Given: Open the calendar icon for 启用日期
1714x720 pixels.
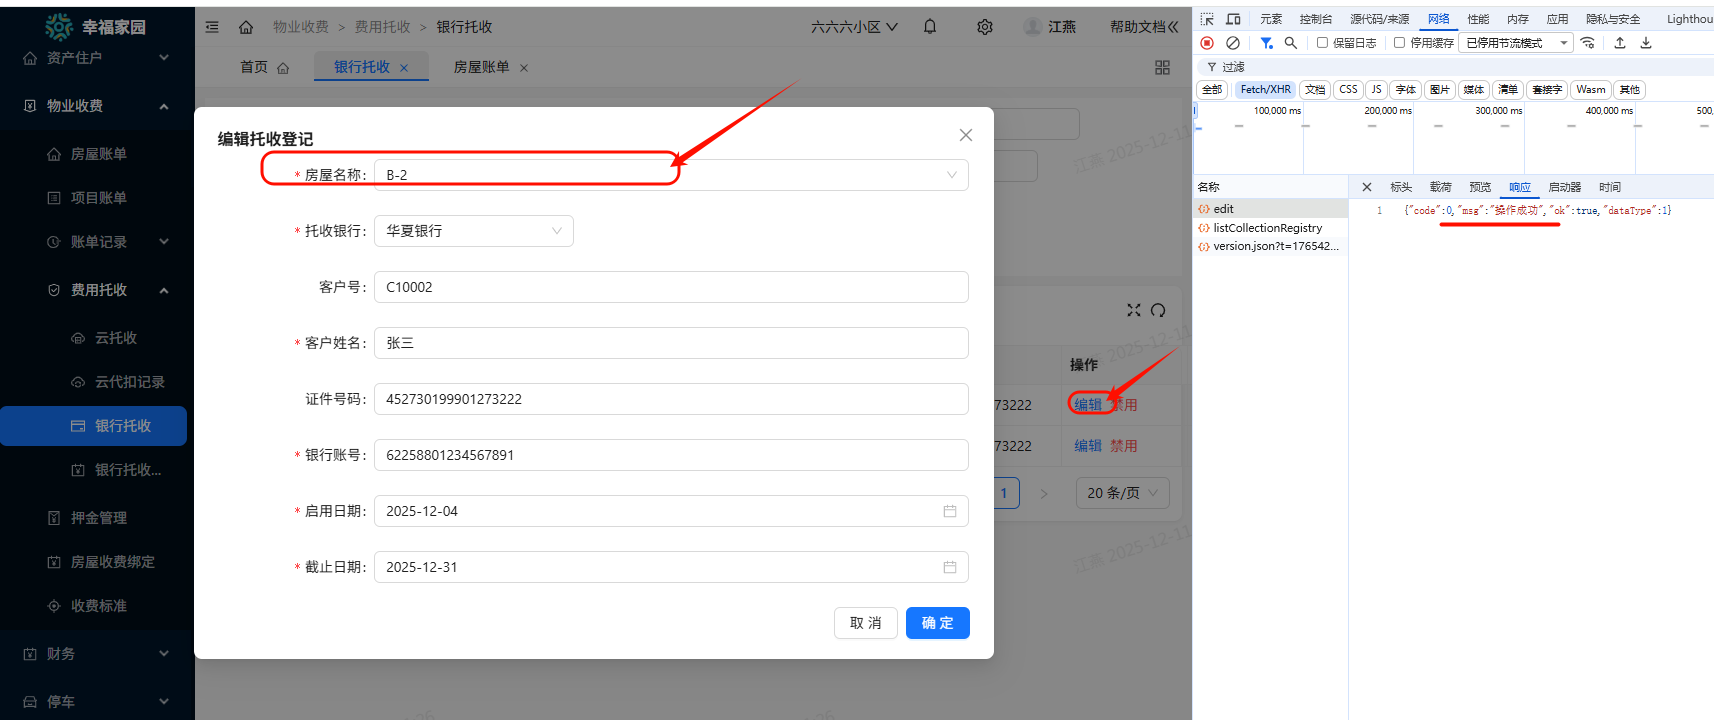Looking at the screenshot, I should pos(949,511).
